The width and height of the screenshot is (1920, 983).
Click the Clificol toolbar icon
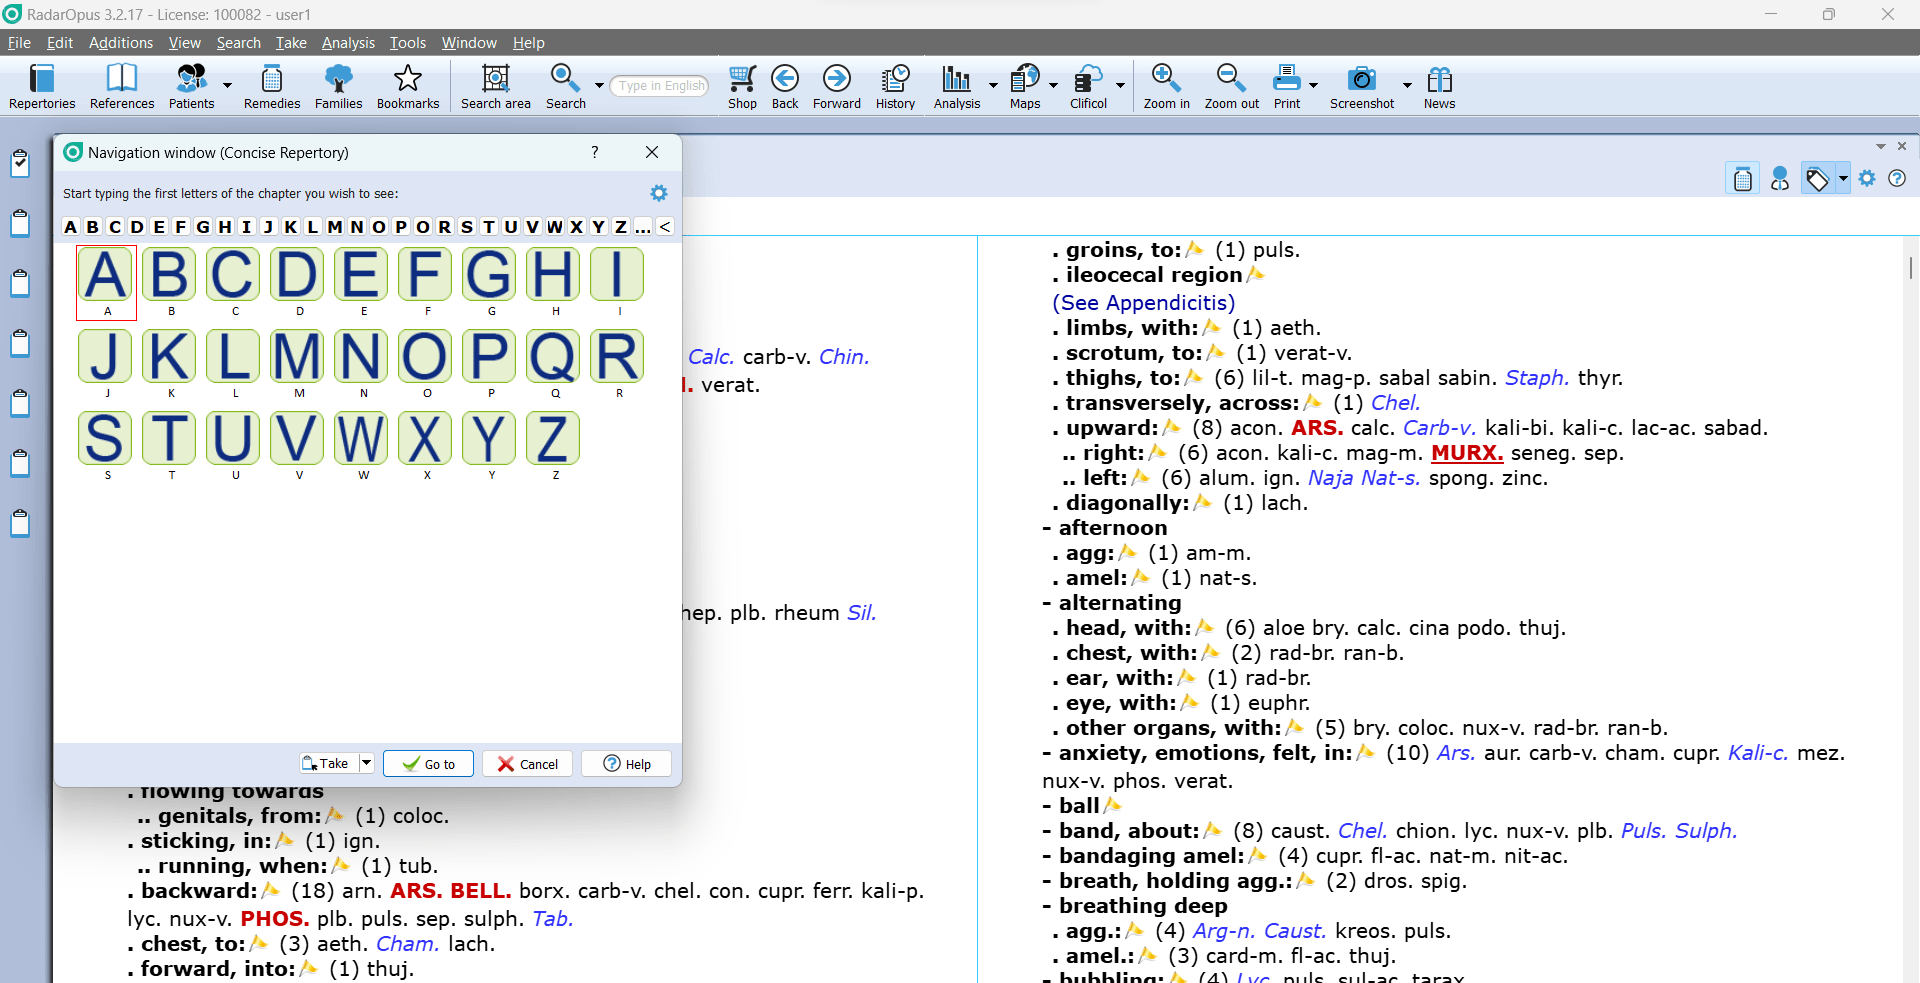click(1087, 86)
